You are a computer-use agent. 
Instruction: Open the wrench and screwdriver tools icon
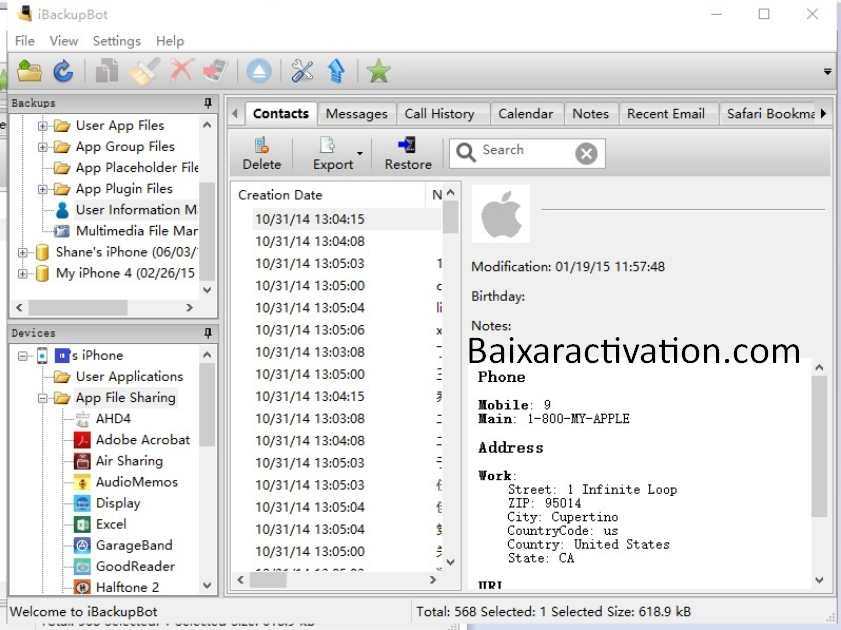302,71
